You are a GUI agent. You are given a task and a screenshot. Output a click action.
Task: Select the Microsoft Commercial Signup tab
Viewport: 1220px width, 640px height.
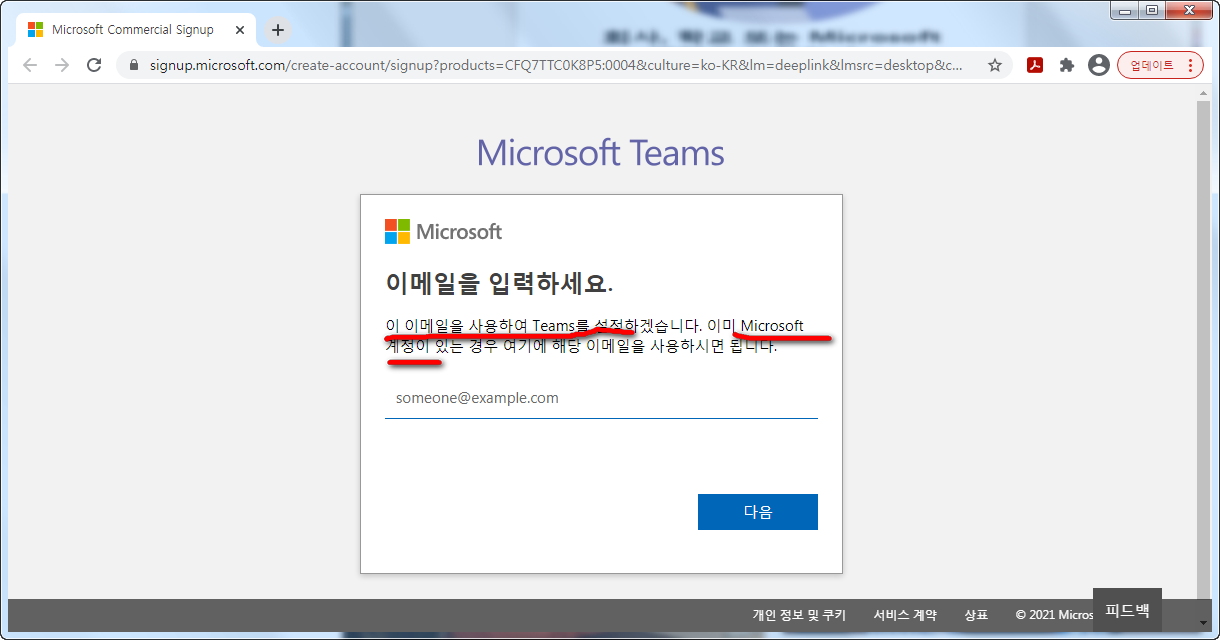click(134, 30)
